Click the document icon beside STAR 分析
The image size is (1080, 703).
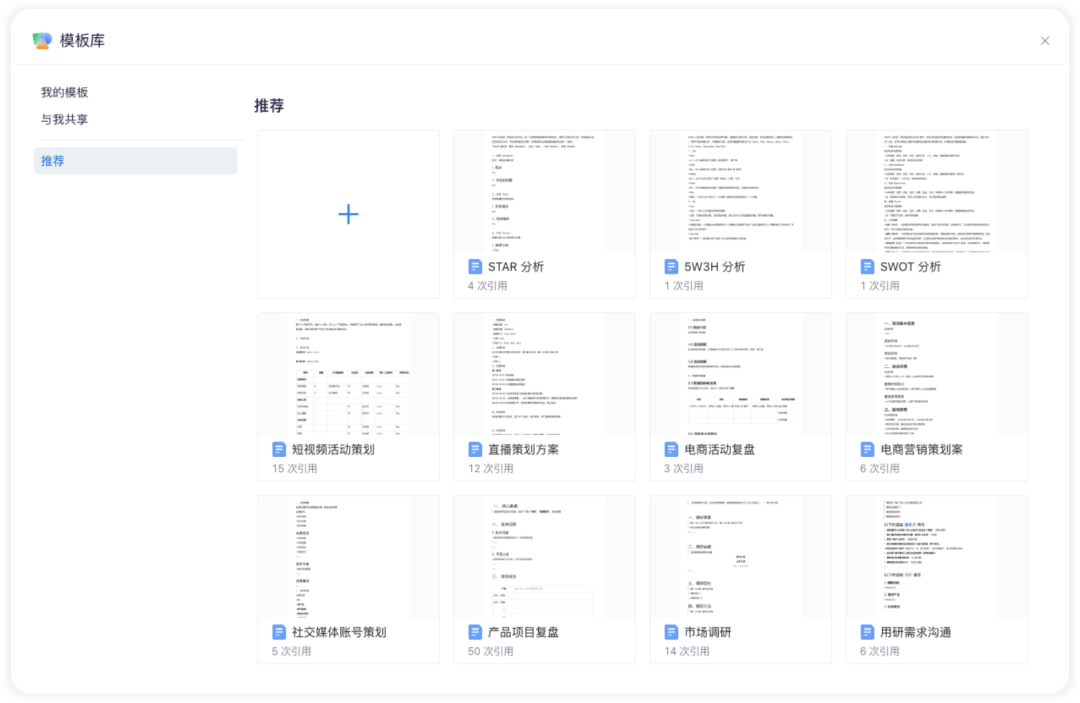click(x=475, y=266)
